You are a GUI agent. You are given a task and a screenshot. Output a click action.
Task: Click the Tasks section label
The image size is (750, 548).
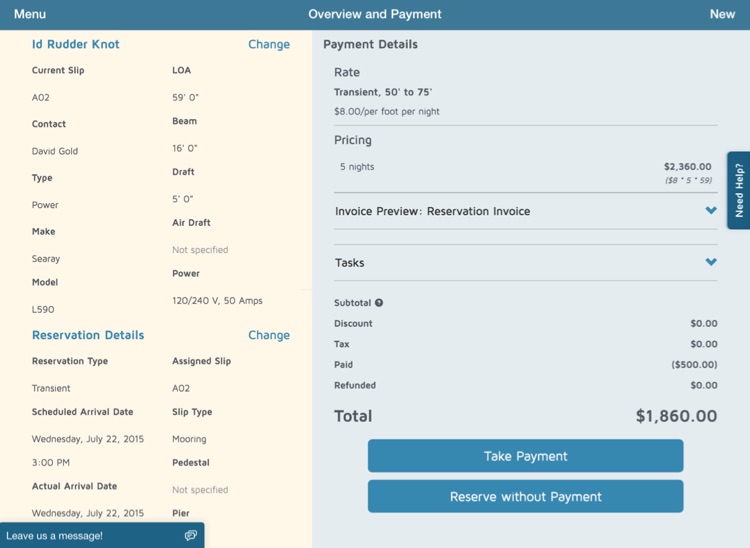point(350,263)
